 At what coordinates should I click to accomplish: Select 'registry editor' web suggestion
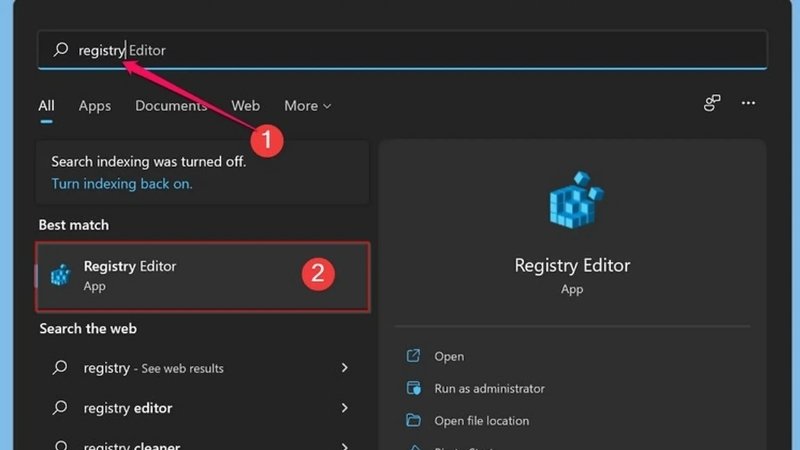(203, 408)
